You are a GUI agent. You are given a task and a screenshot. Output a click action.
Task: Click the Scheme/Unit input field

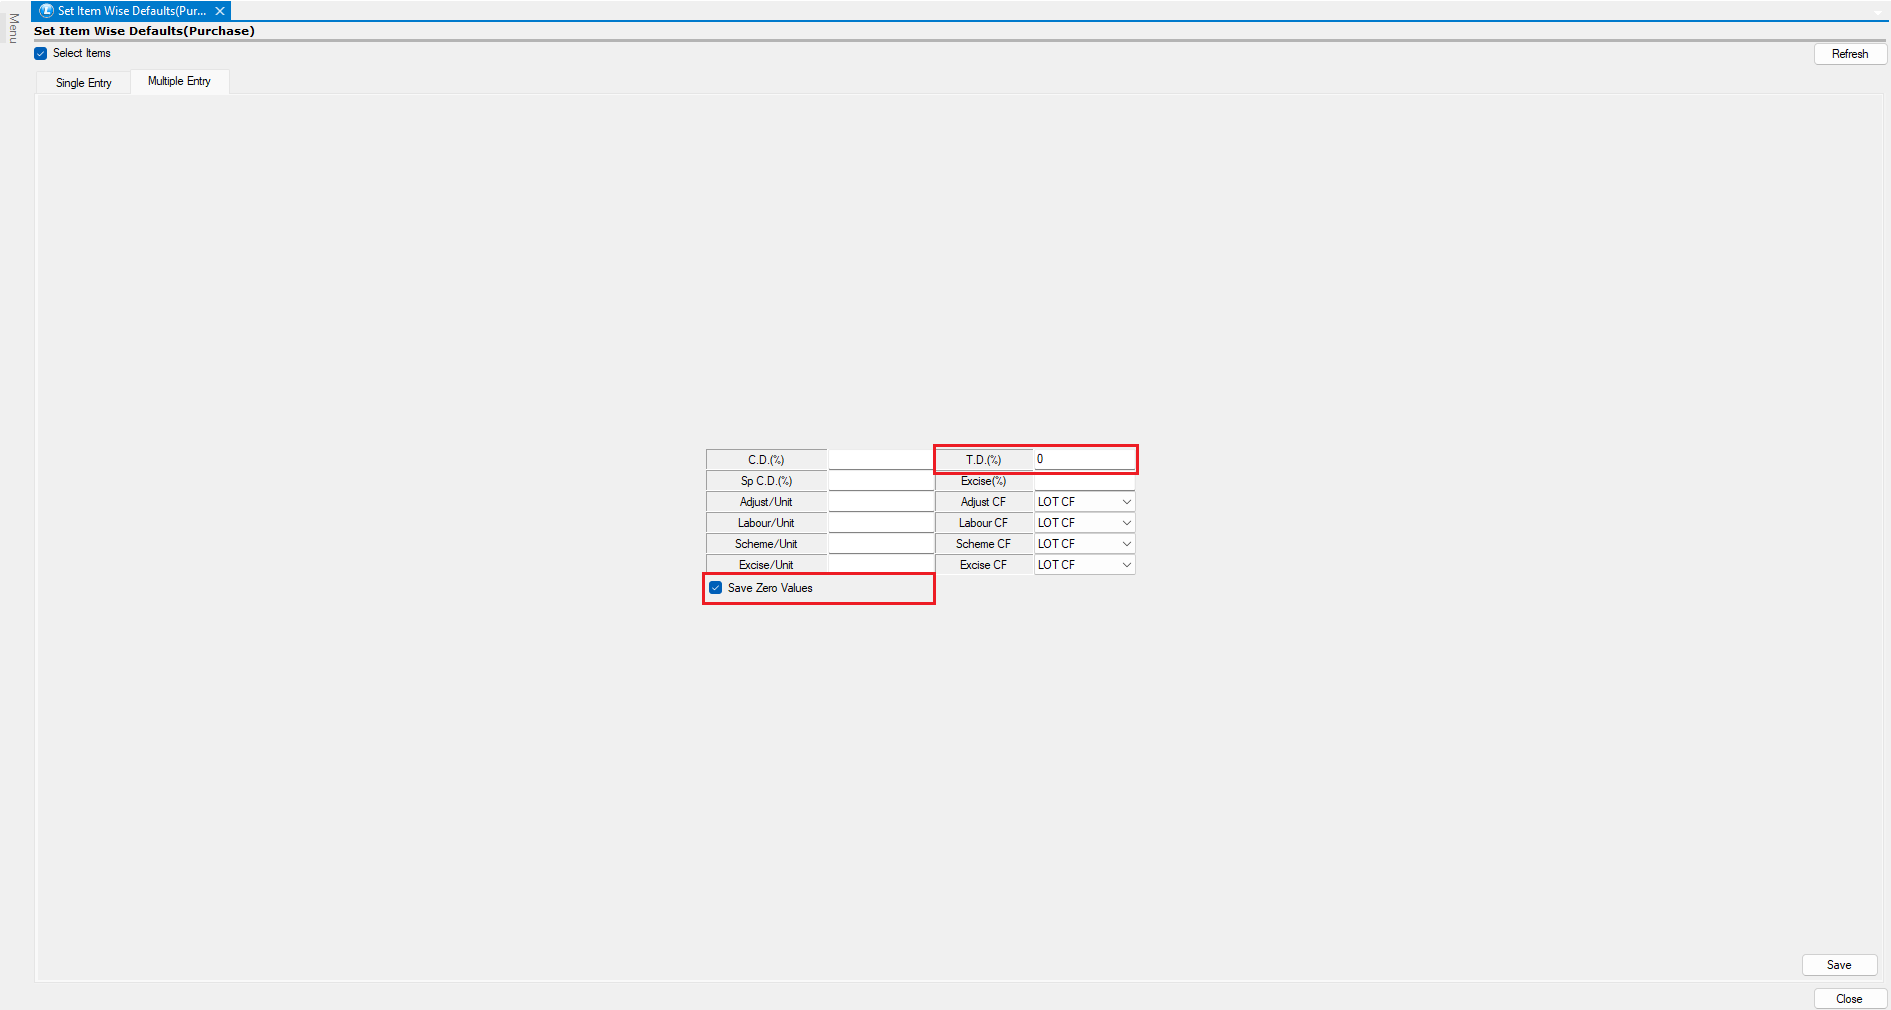(x=880, y=544)
